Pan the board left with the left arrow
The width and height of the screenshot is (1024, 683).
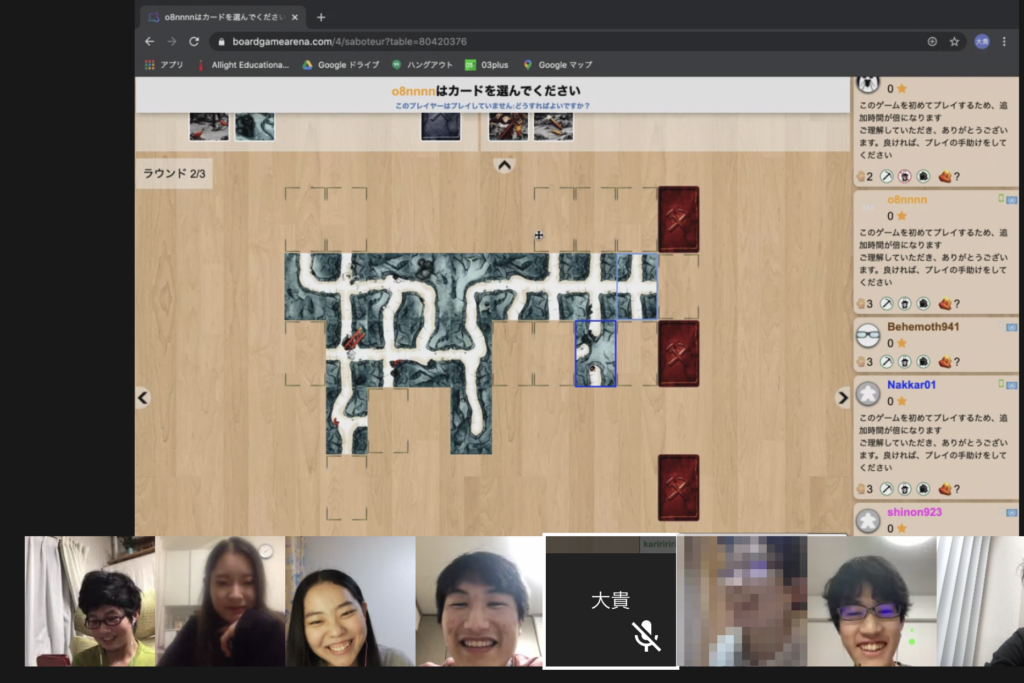pyautogui.click(x=143, y=397)
